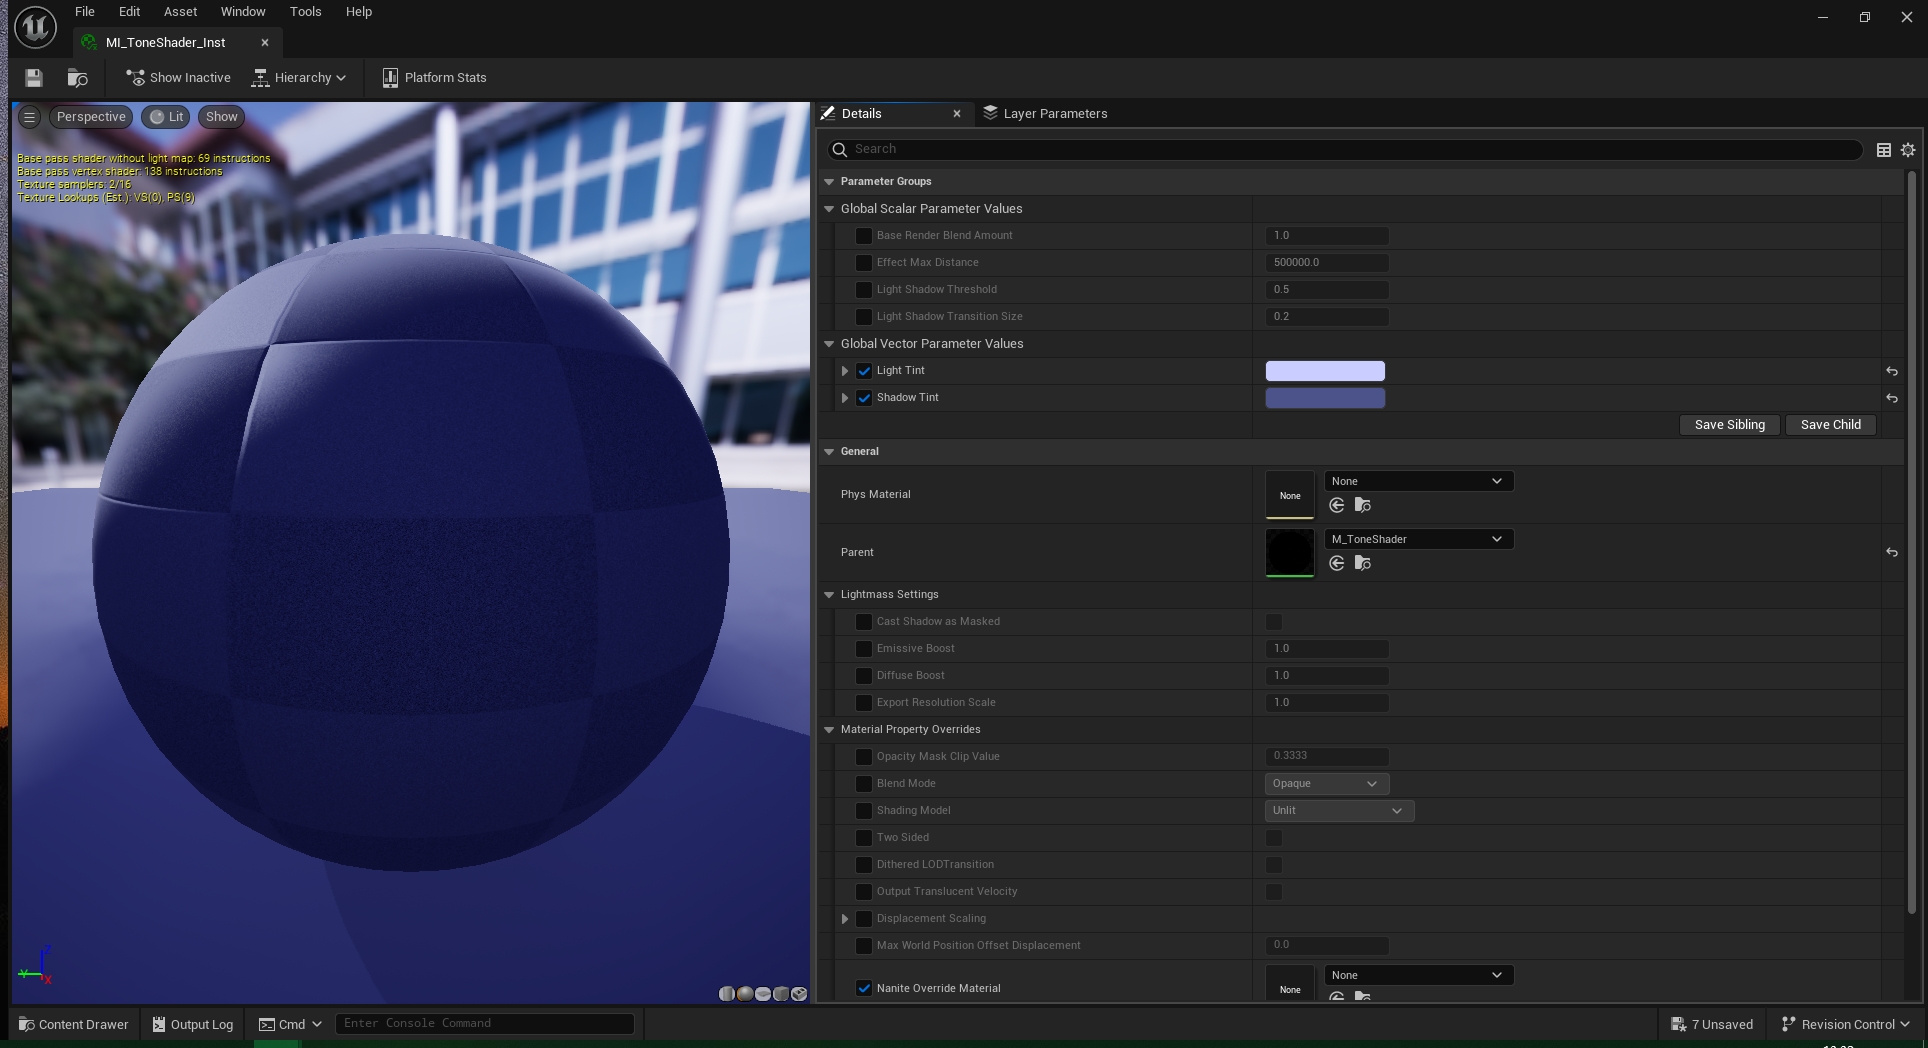1928x1048 pixels.
Task: Uncheck Nanite Override Material checkbox
Action: pyautogui.click(x=864, y=988)
